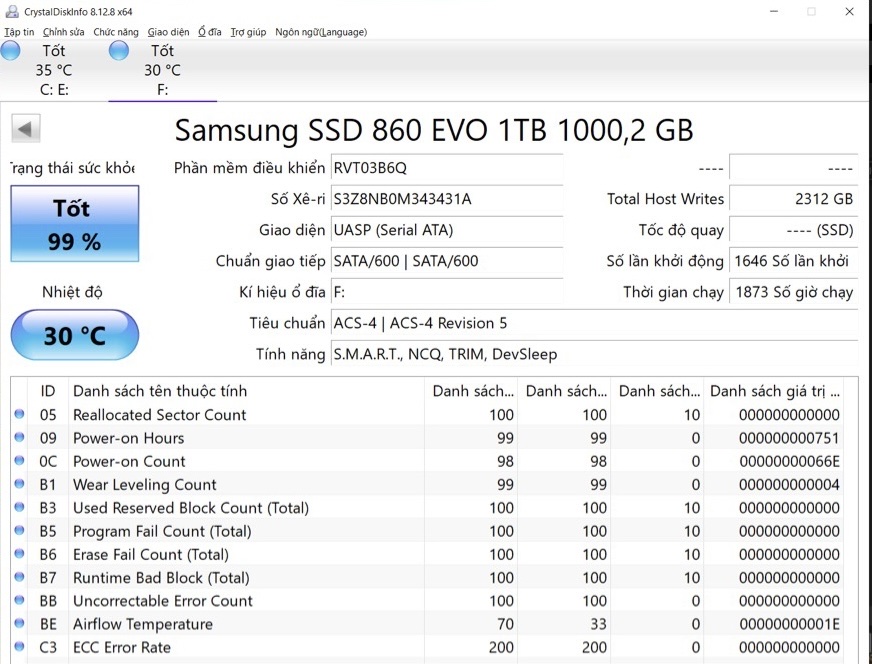Select the Wear Leveling Count attribute name
The image size is (872, 664).
(x=145, y=485)
